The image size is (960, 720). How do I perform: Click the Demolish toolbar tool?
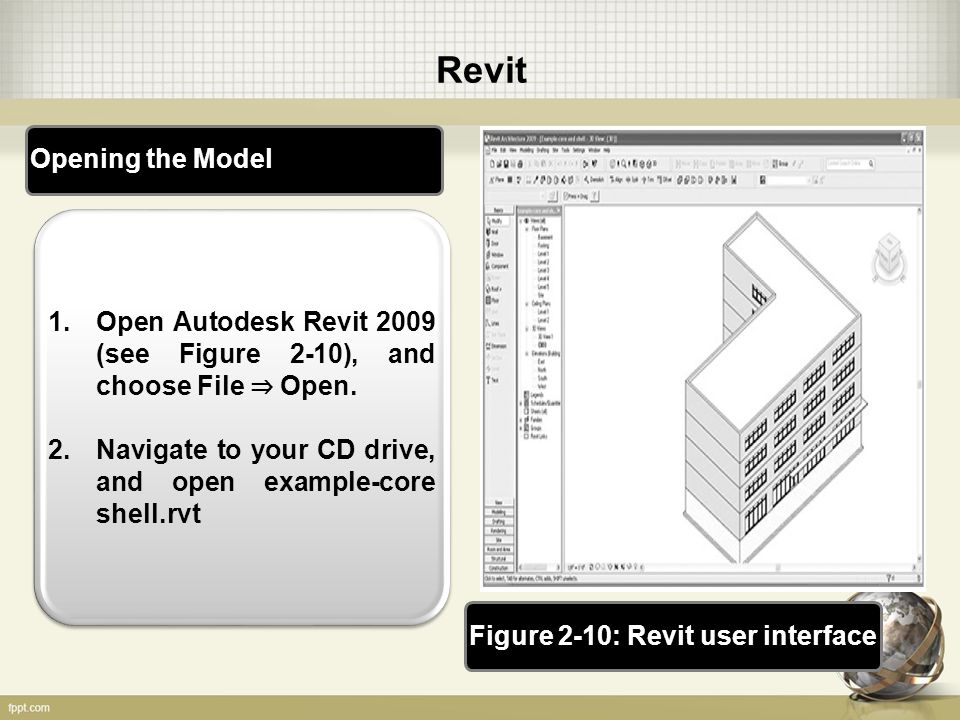click(593, 180)
